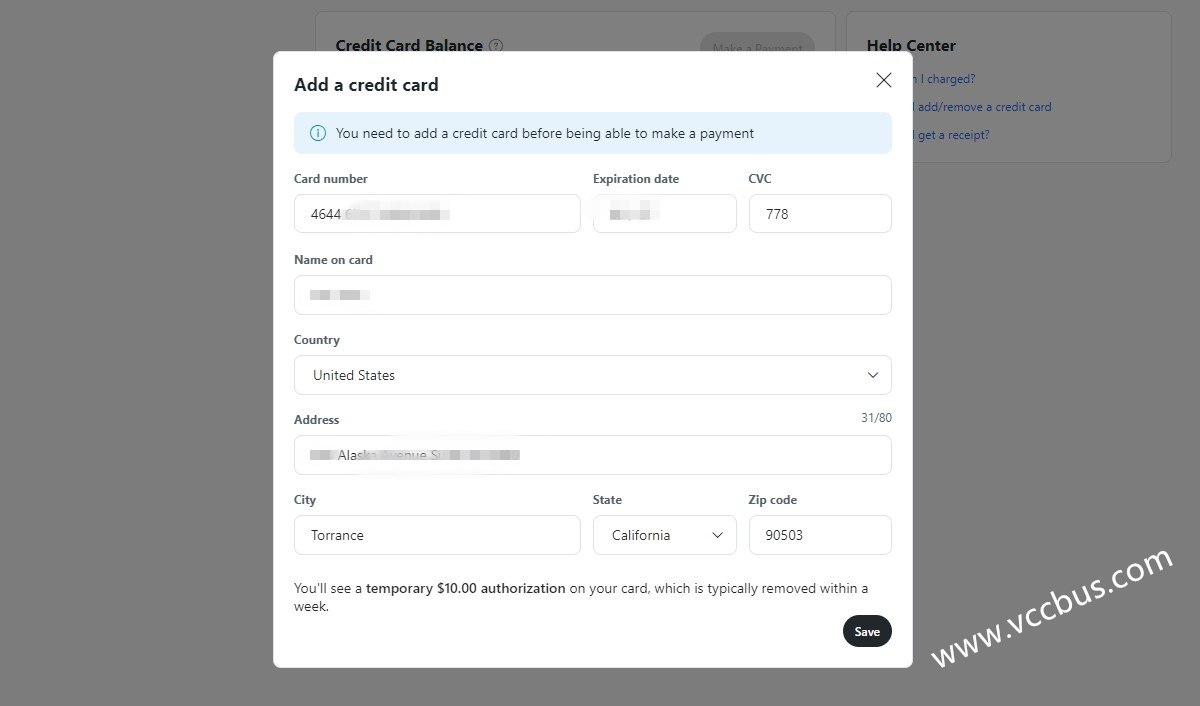Select the City field showing Torrance
The height and width of the screenshot is (706, 1200).
pos(437,535)
